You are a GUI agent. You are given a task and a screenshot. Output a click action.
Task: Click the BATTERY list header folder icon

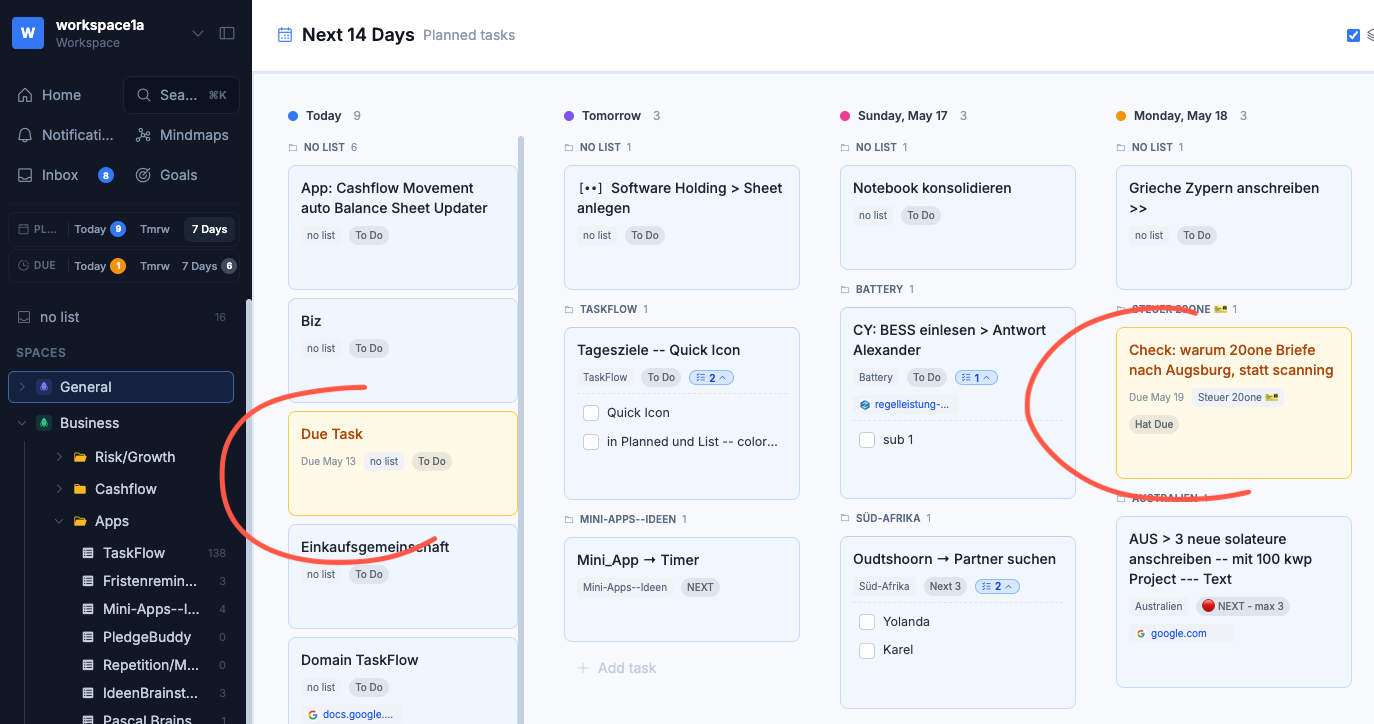[845, 290]
